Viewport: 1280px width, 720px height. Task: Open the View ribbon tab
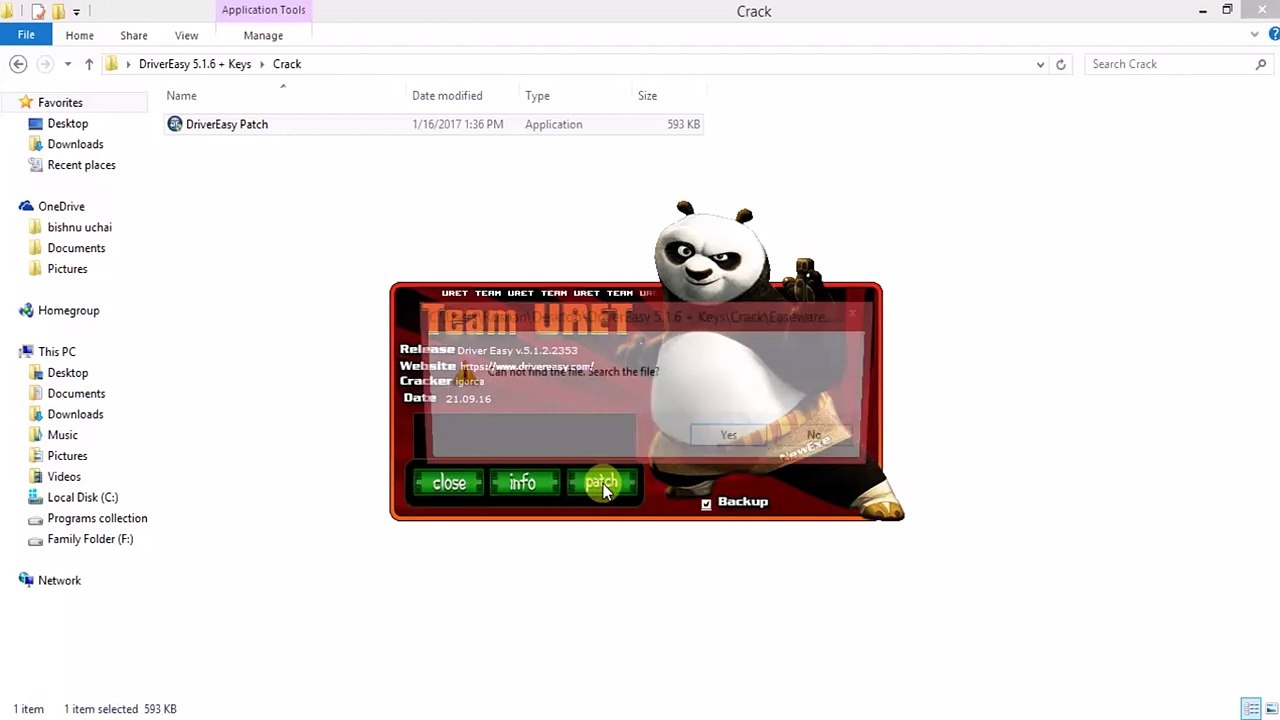click(x=186, y=35)
